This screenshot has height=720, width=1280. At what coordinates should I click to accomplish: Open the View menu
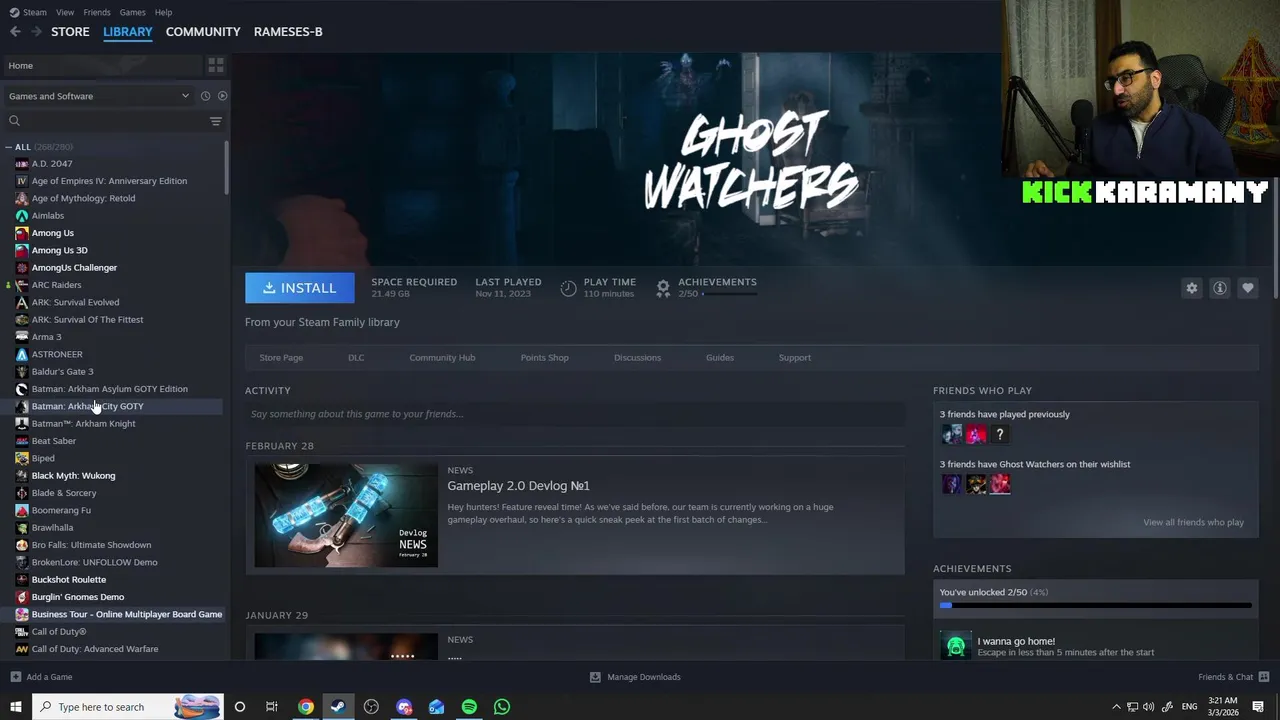(x=65, y=12)
